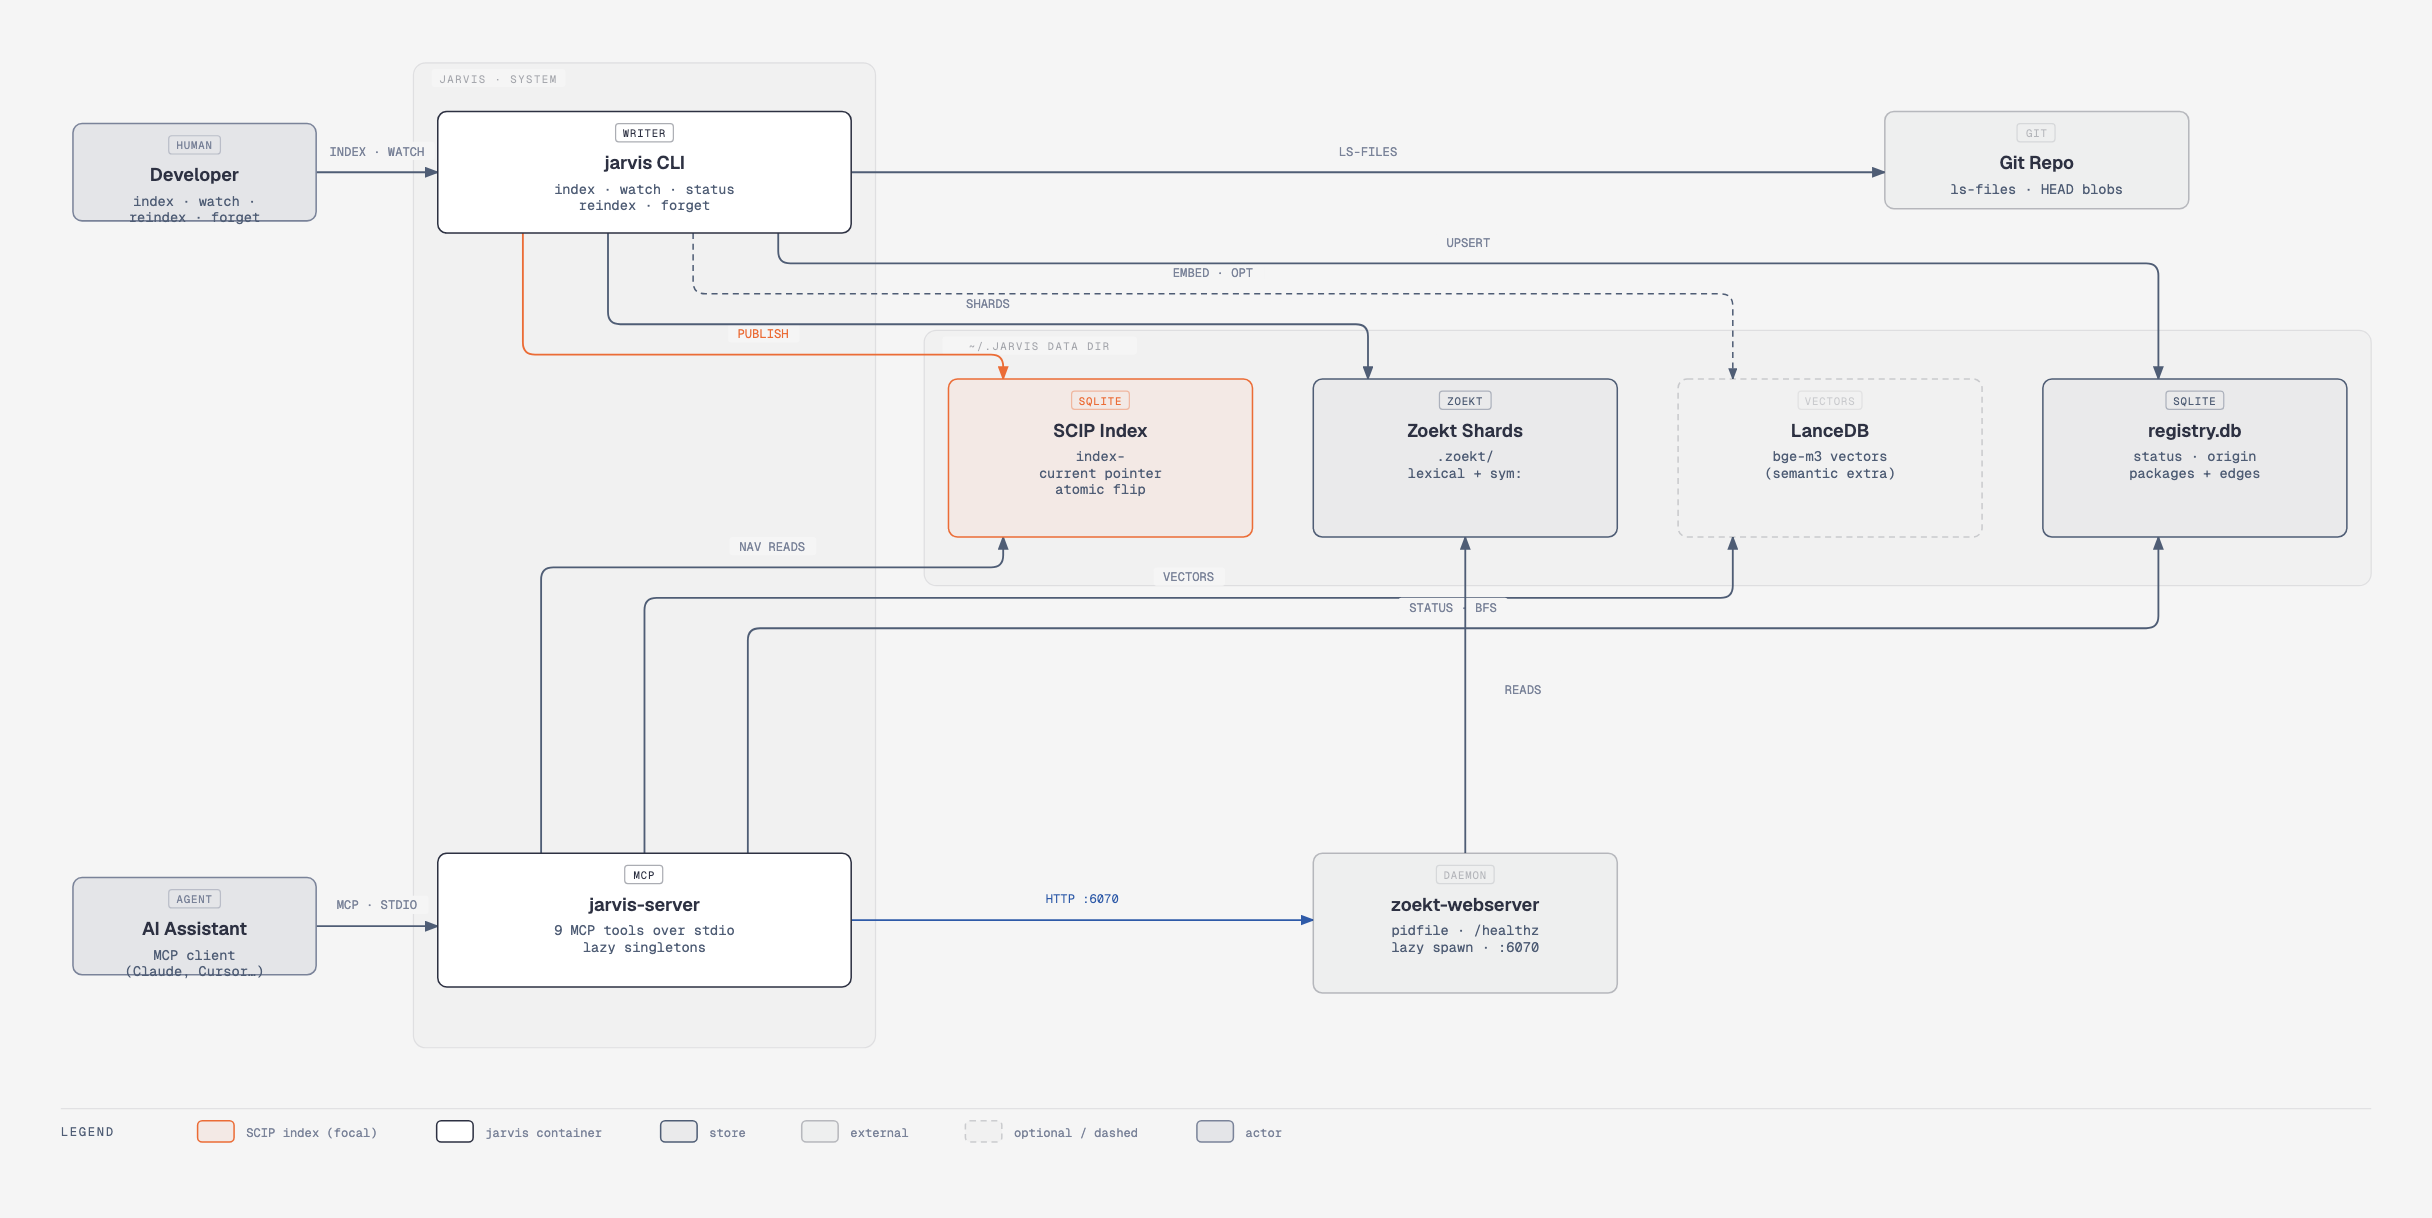Click the optional / dashed legend swatch
Viewport: 2432px width, 1218px height.
983,1132
